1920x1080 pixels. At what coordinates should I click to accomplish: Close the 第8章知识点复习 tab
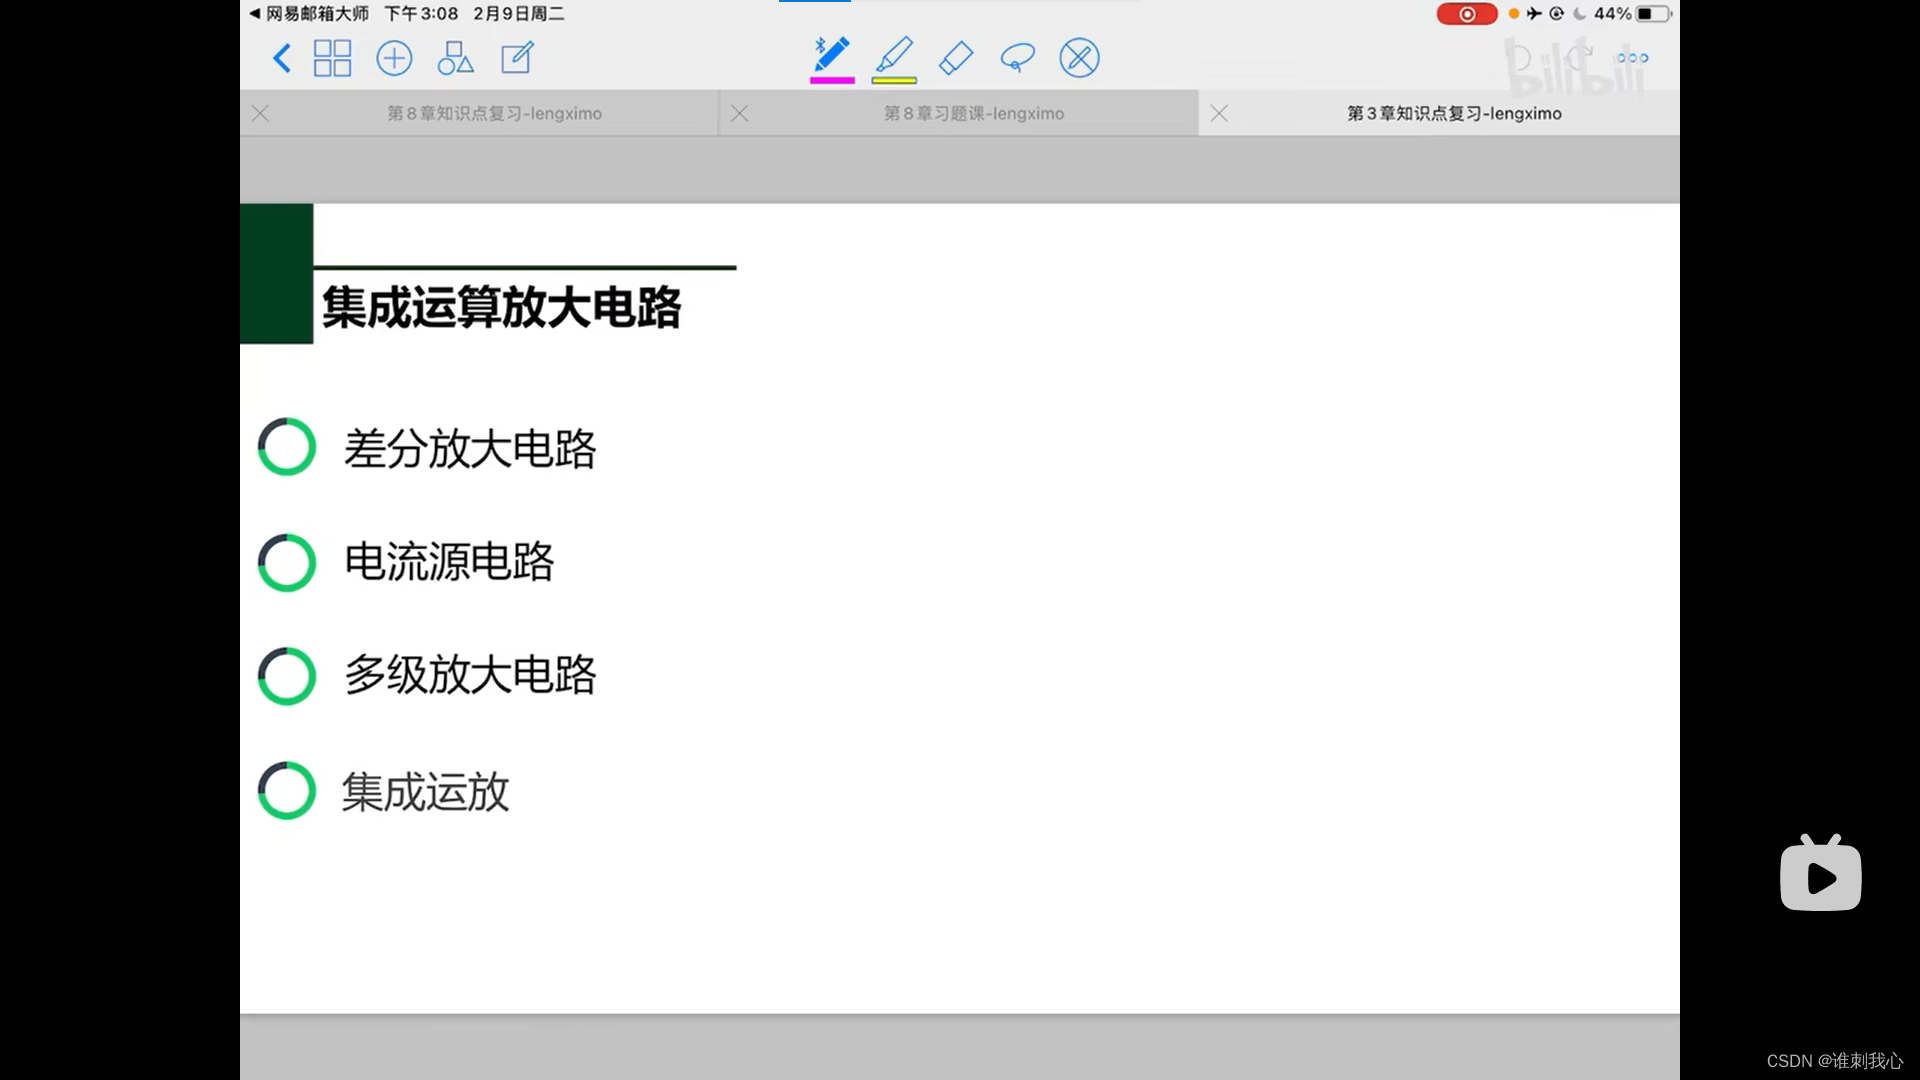coord(260,114)
